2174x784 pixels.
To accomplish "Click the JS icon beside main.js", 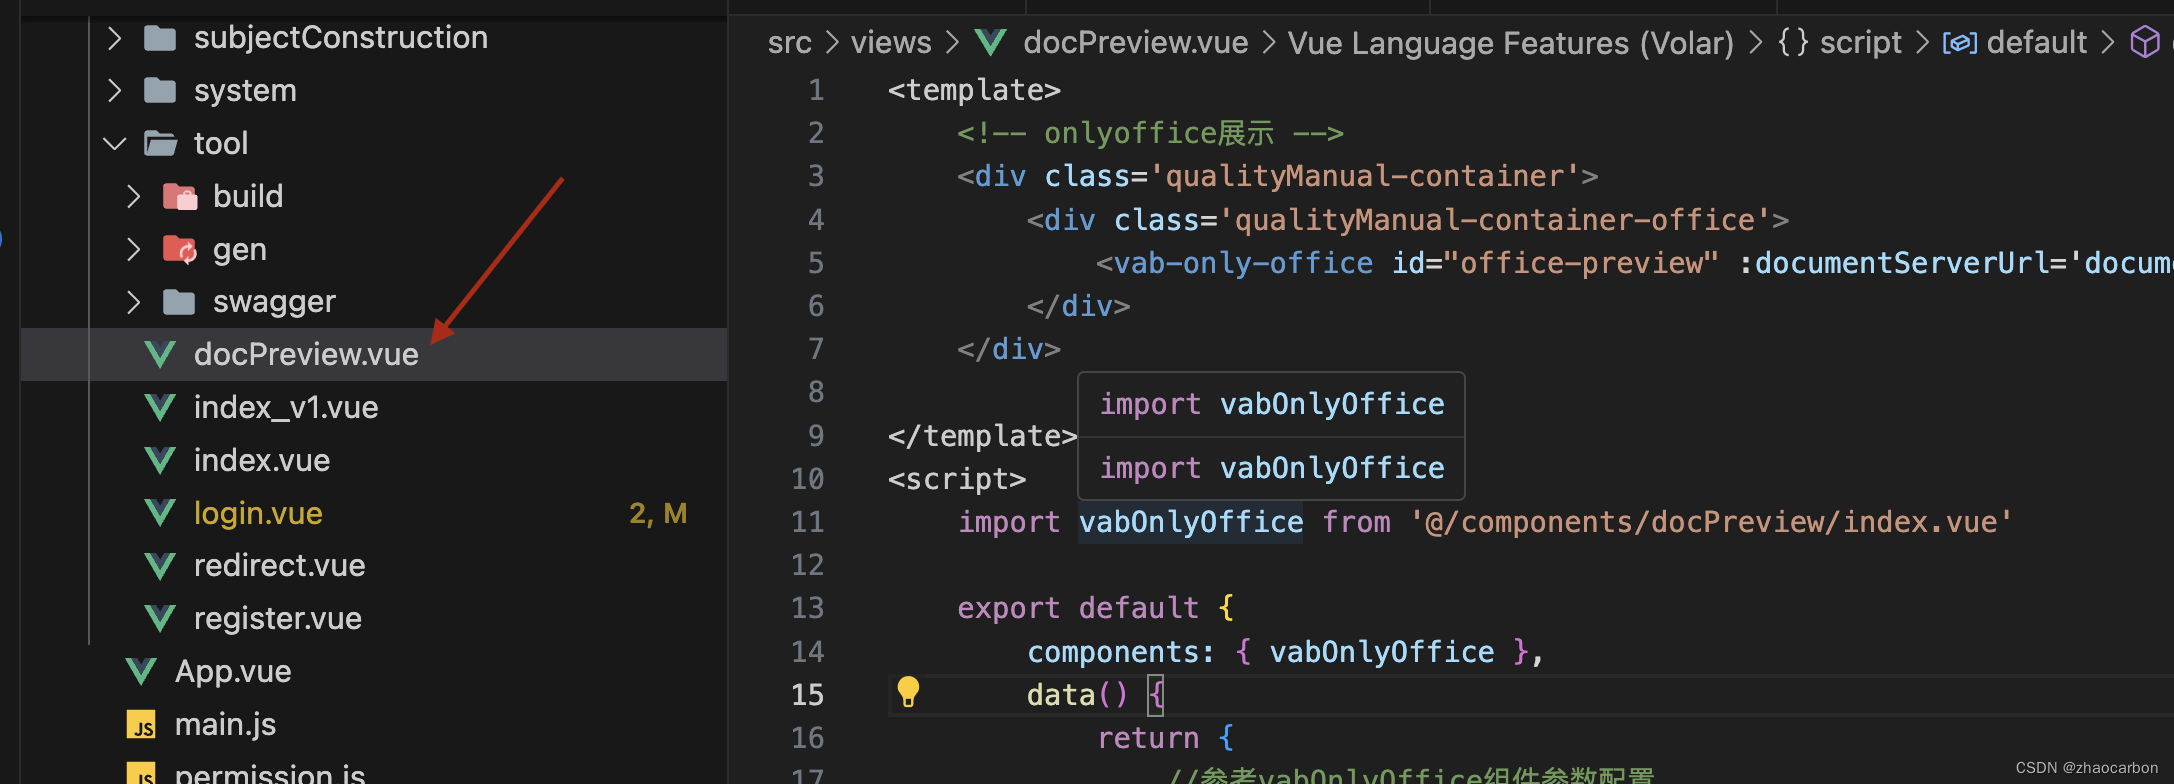I will click(141, 725).
